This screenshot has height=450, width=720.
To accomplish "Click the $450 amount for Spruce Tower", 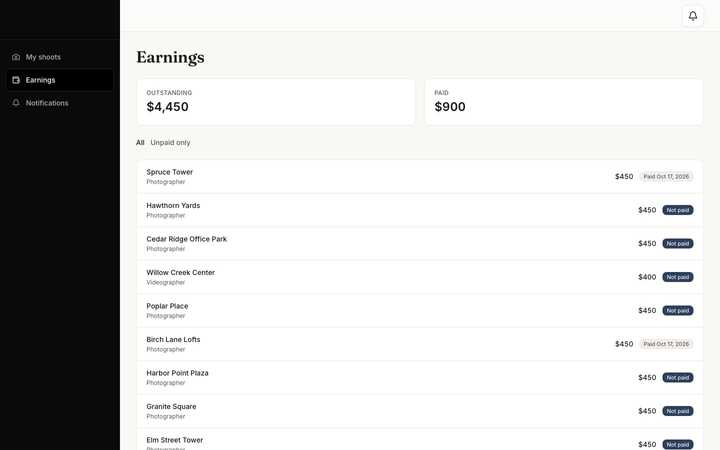I will pos(624,177).
